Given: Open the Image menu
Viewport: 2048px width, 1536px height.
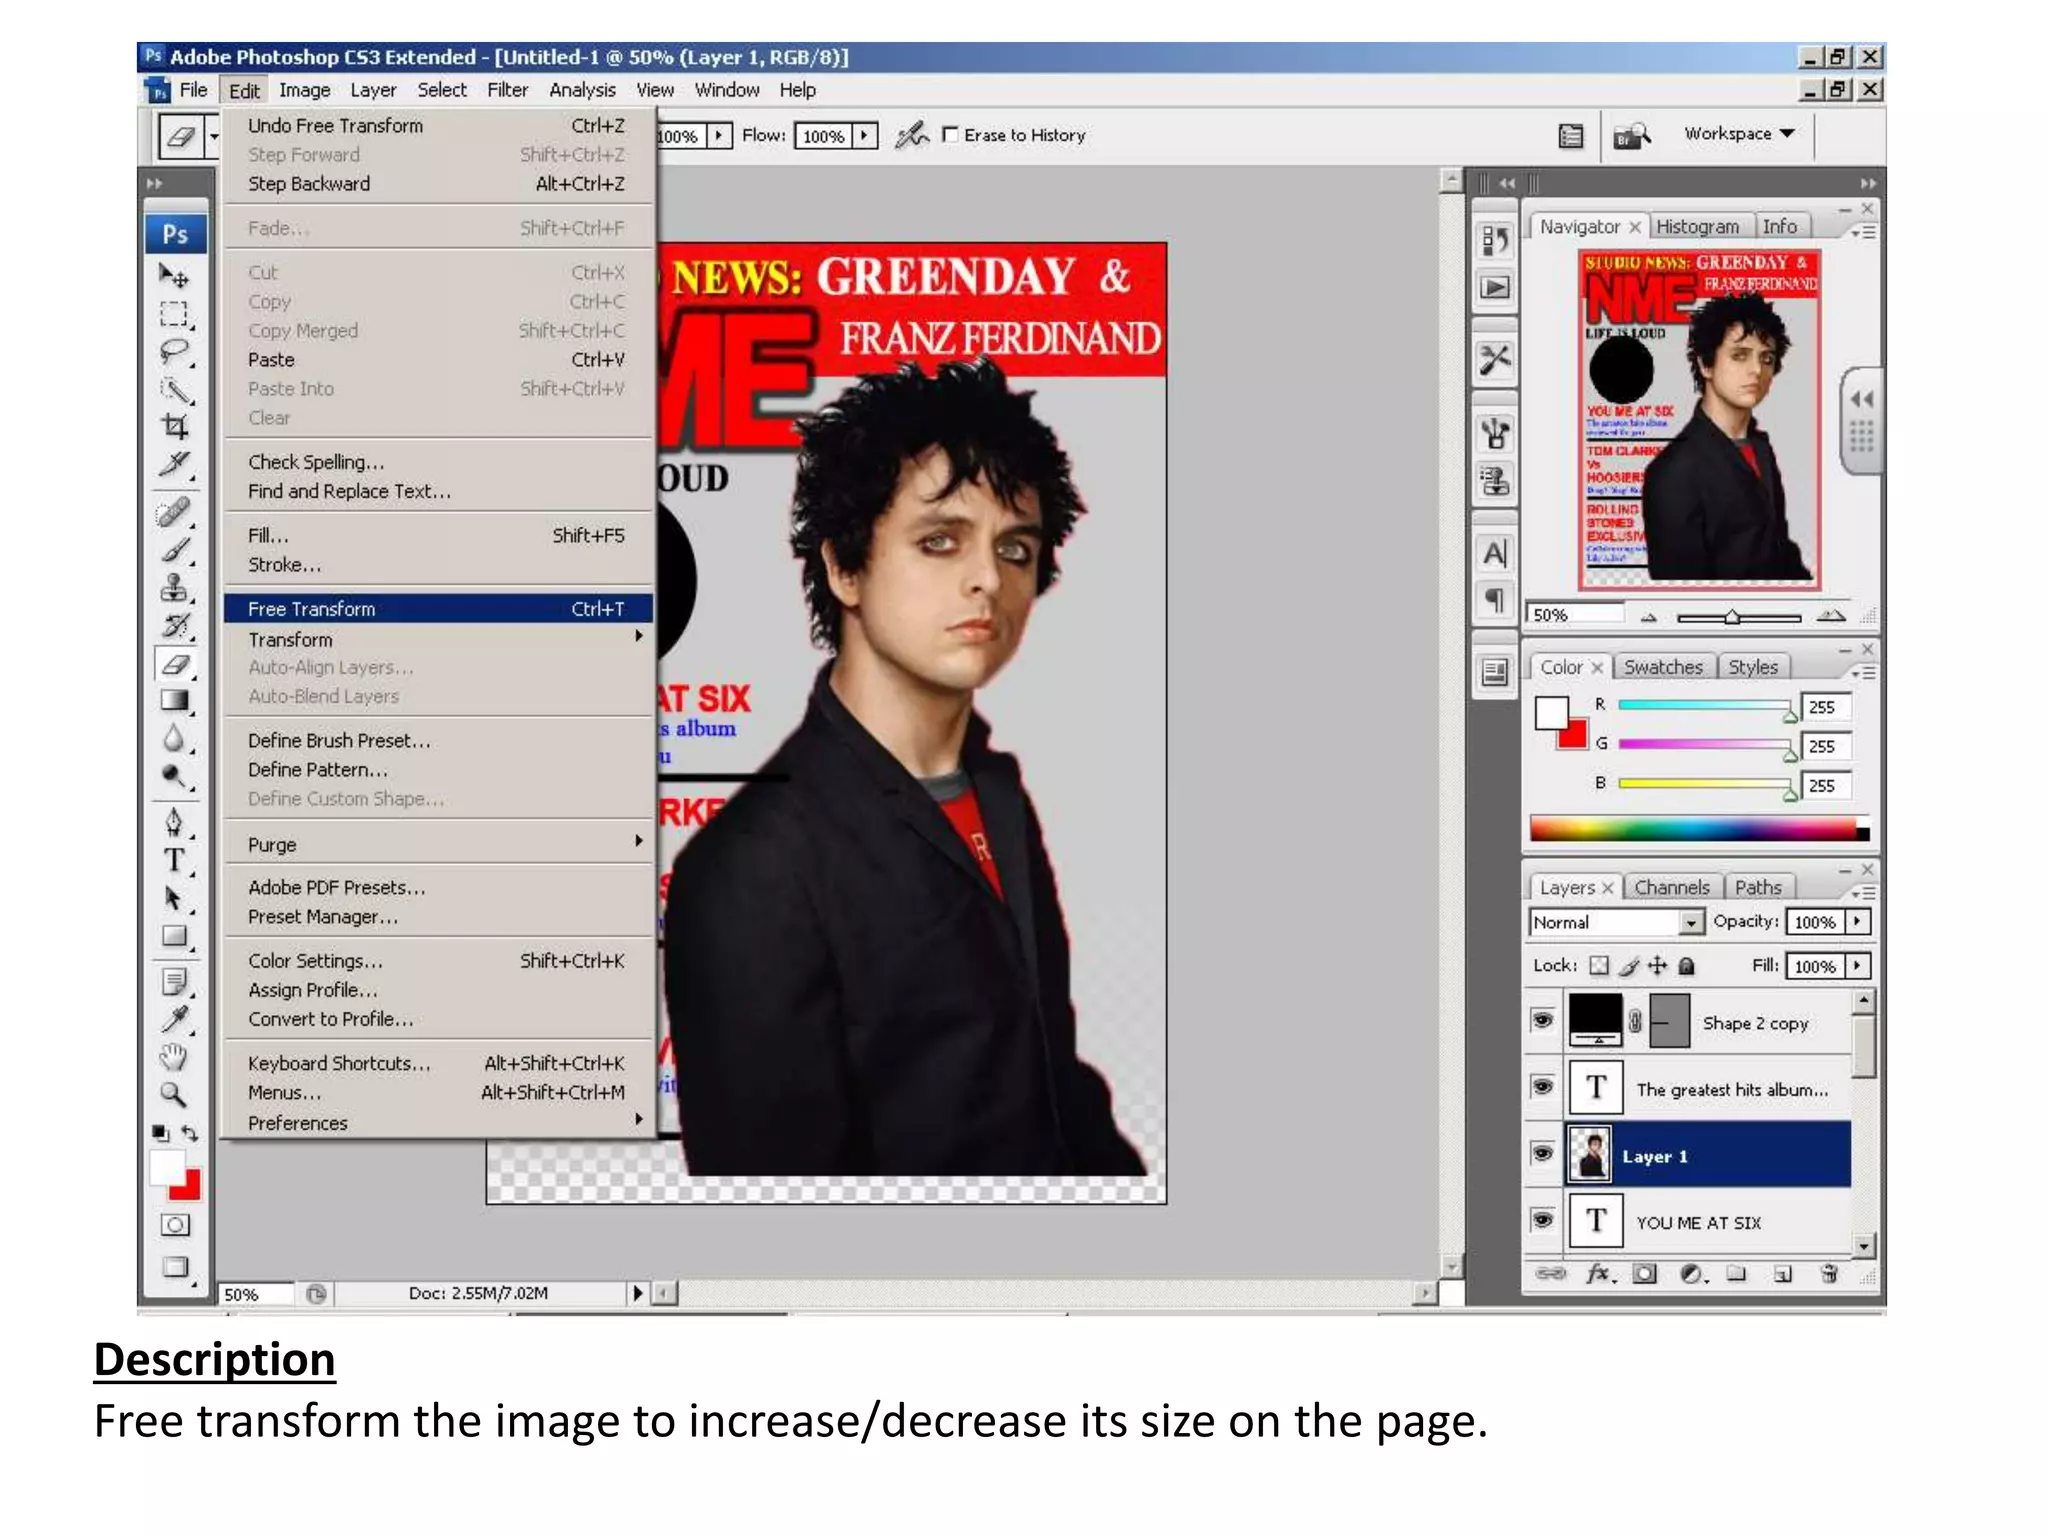Looking at the screenshot, I should coord(304,90).
